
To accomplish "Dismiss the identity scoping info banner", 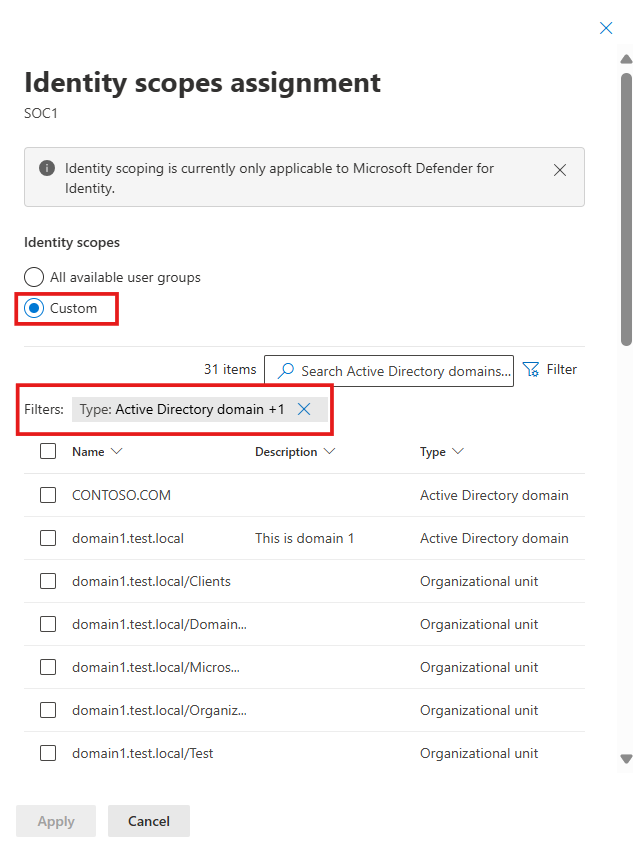I will 560,170.
